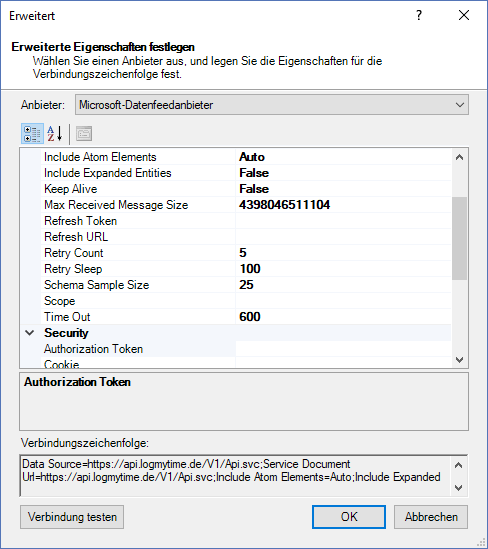Confirm with the OK button

(x=349, y=517)
